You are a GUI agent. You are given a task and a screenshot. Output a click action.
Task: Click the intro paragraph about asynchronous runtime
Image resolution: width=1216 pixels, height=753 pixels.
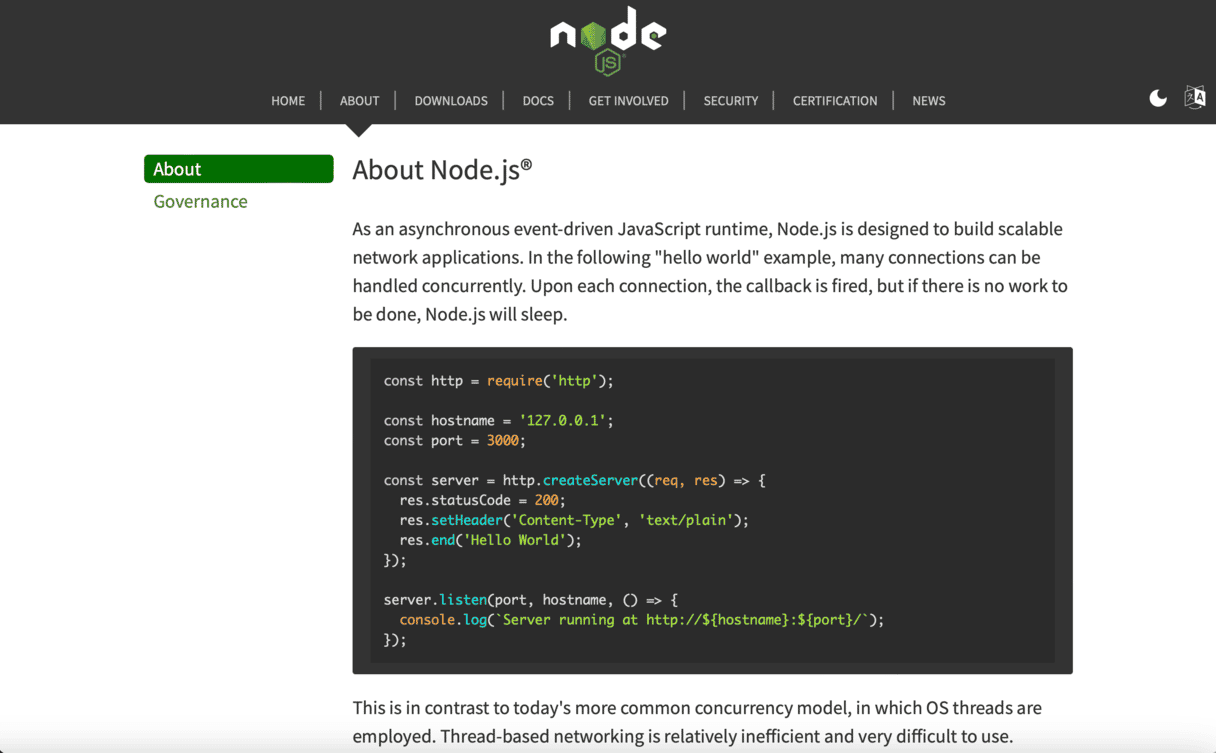(x=710, y=271)
